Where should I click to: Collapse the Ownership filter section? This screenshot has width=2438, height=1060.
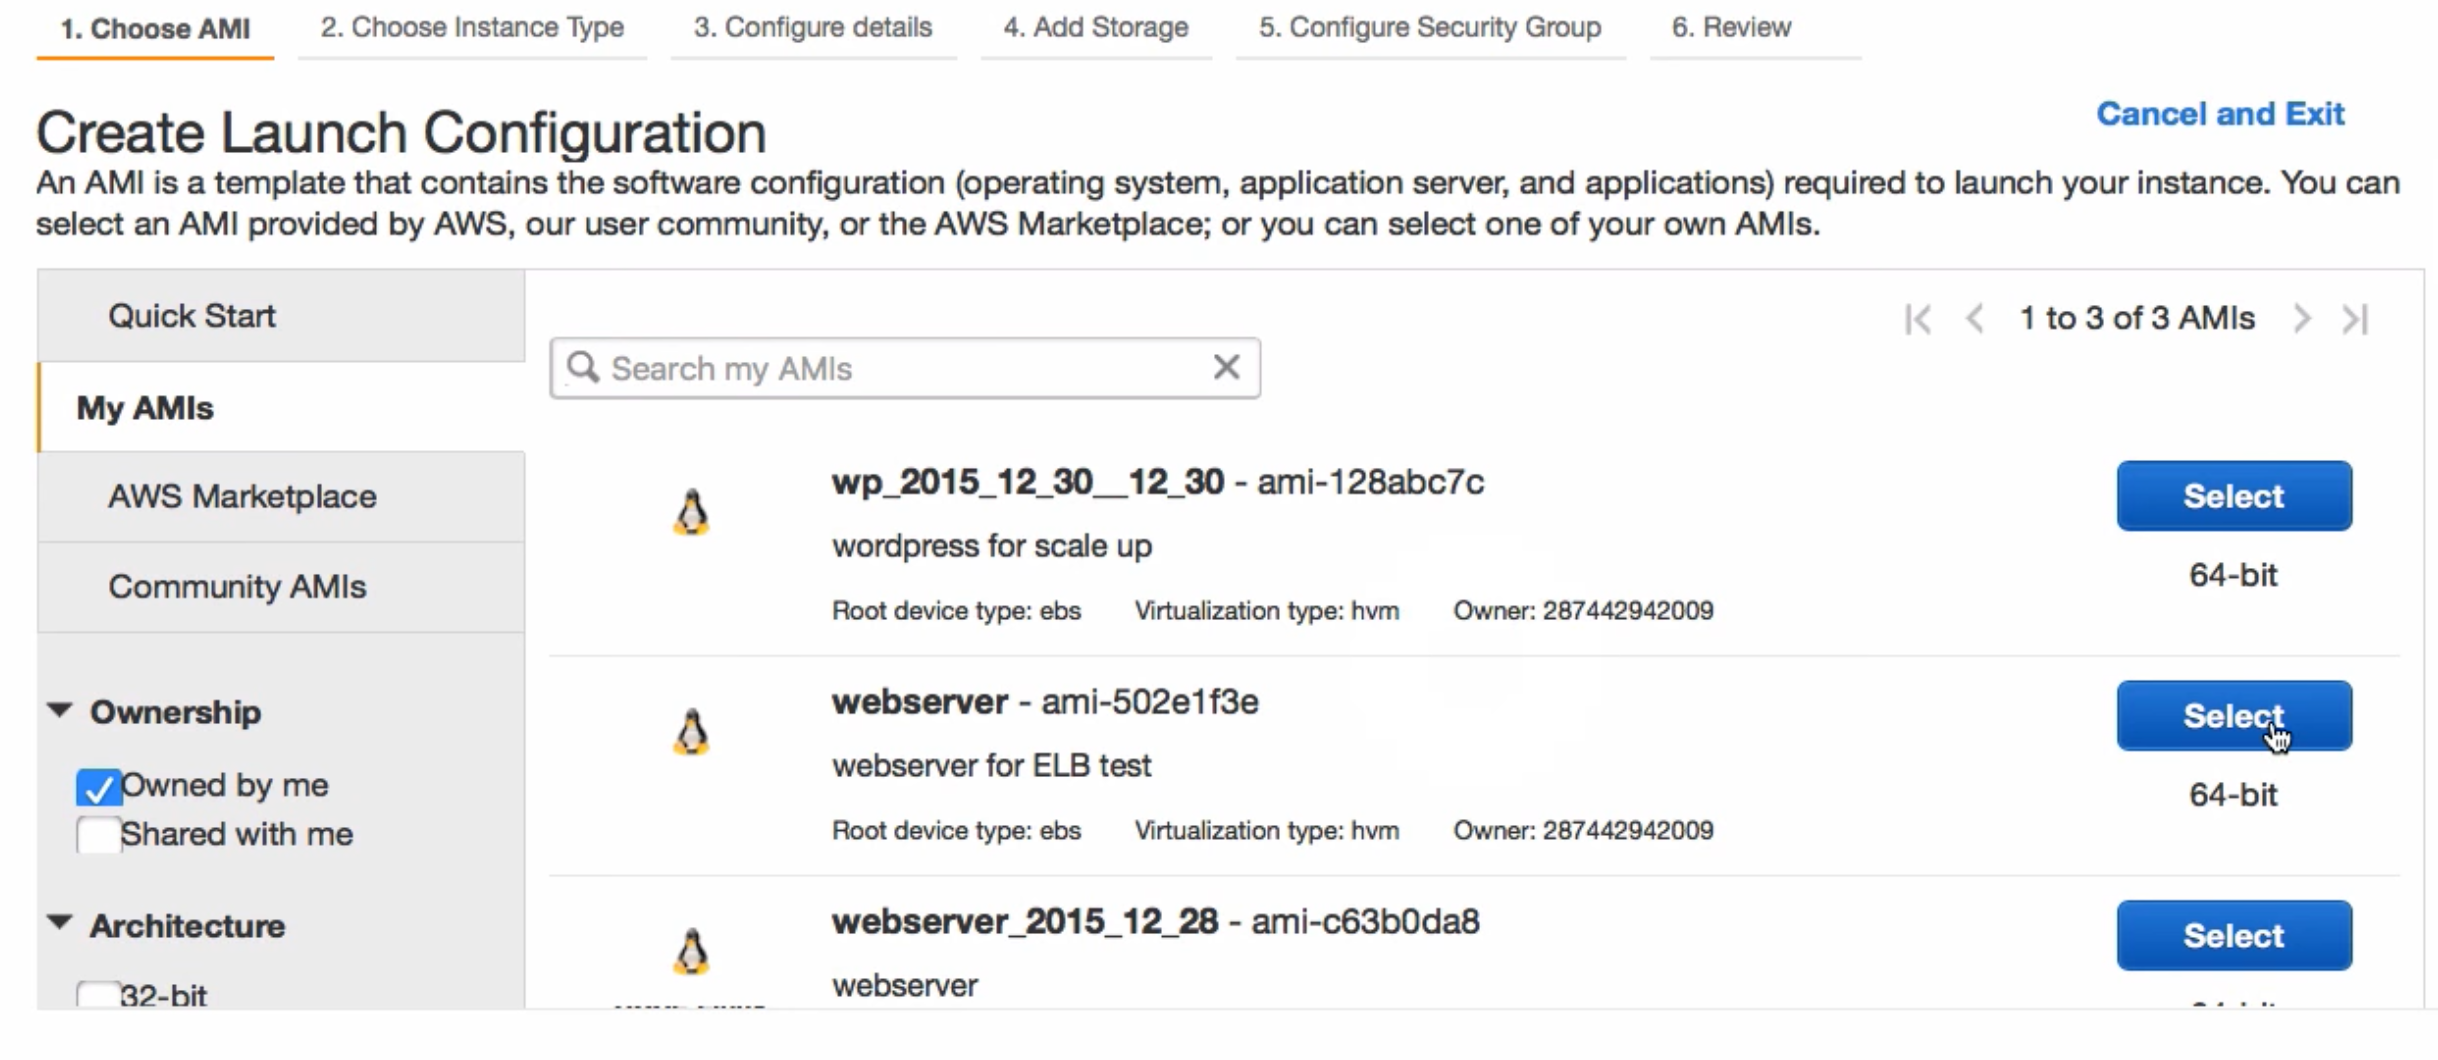[60, 711]
